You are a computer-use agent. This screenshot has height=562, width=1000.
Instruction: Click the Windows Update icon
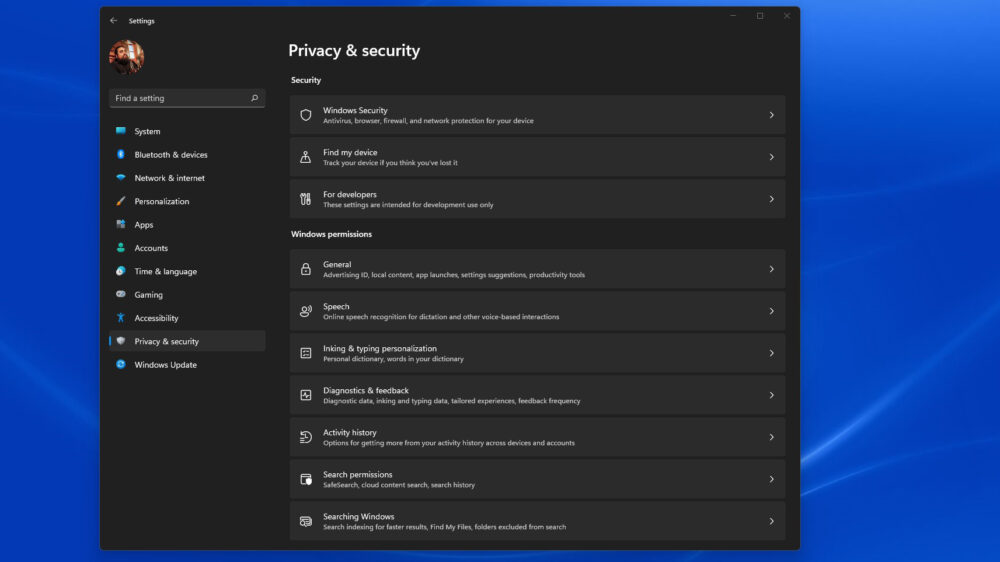(121, 364)
